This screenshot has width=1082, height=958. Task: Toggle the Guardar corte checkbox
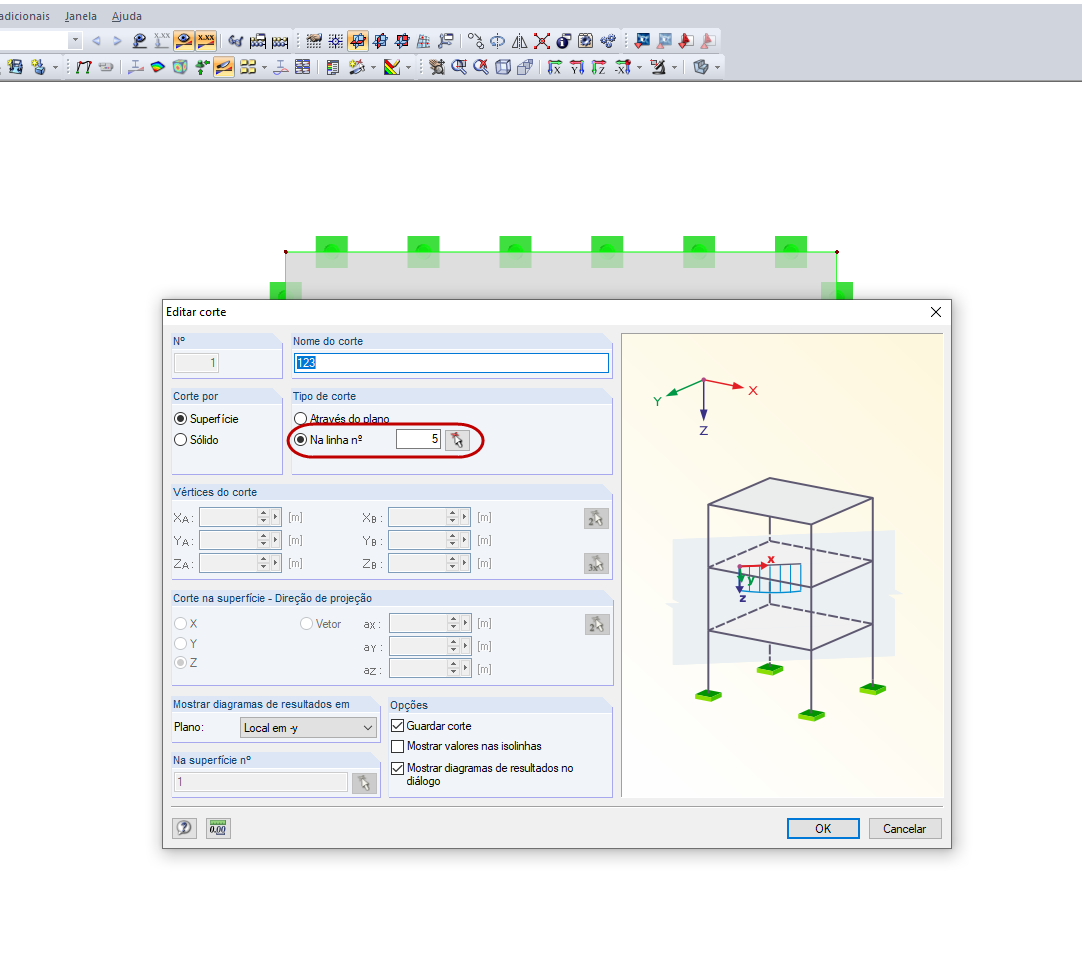(x=397, y=725)
